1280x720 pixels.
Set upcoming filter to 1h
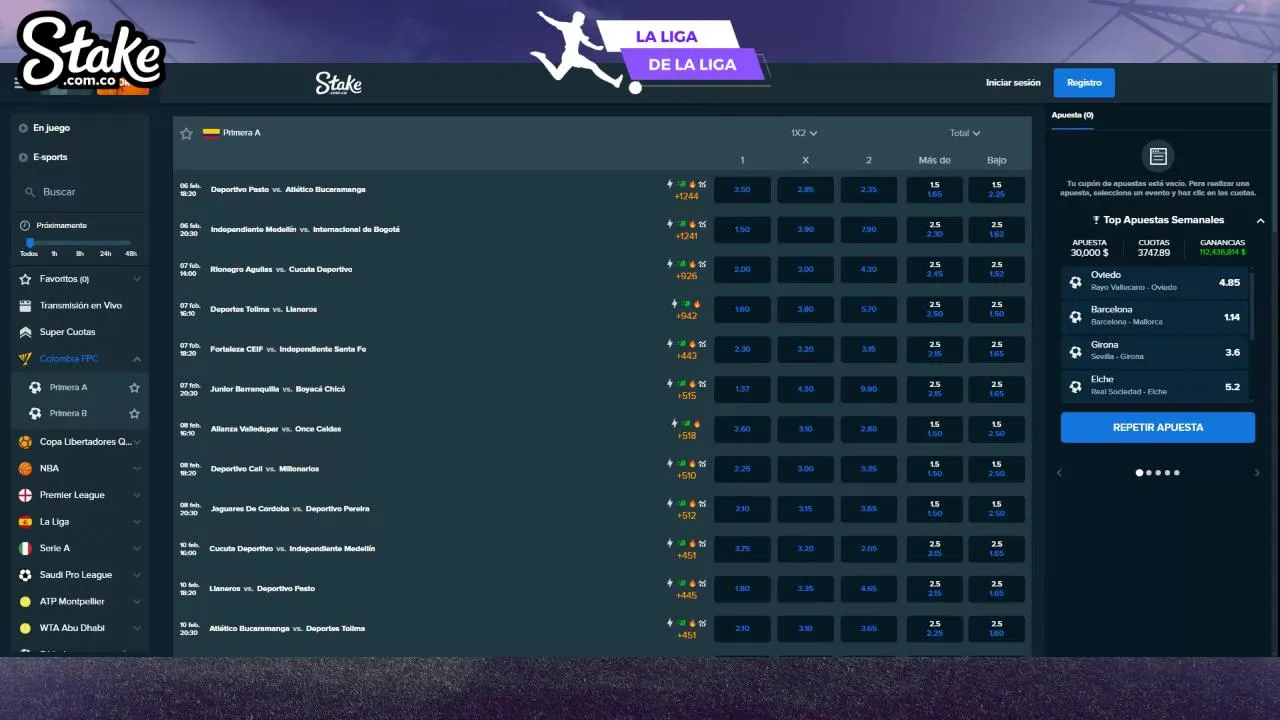point(54,253)
